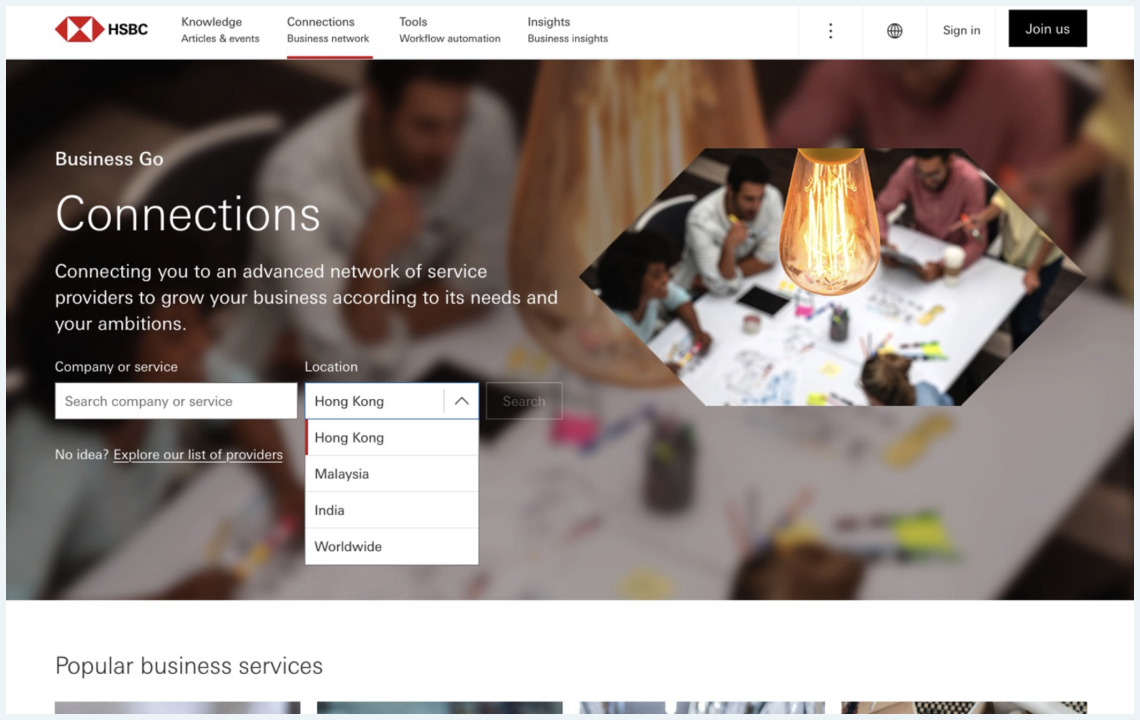Collapse the Location dropdown with the chevron
This screenshot has height=720, width=1140.
pyautogui.click(x=461, y=401)
